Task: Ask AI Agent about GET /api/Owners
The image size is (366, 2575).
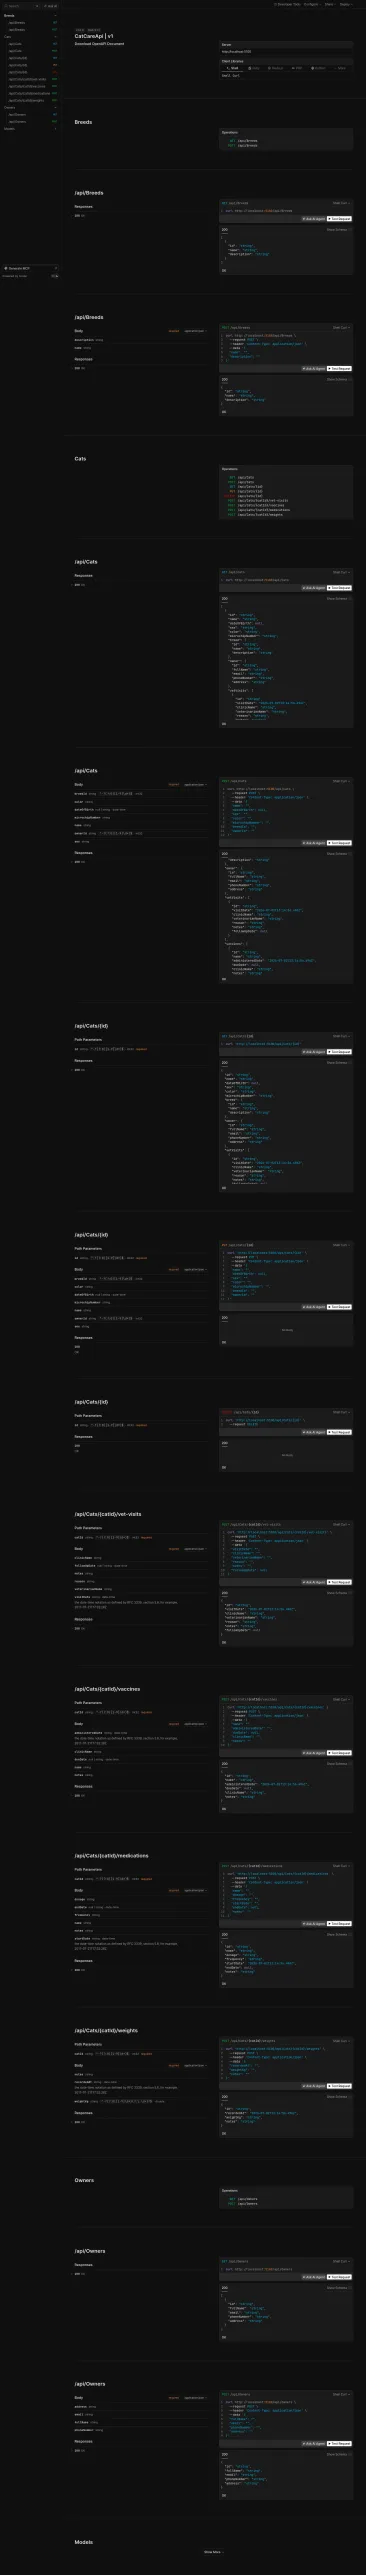Action: tap(313, 2277)
